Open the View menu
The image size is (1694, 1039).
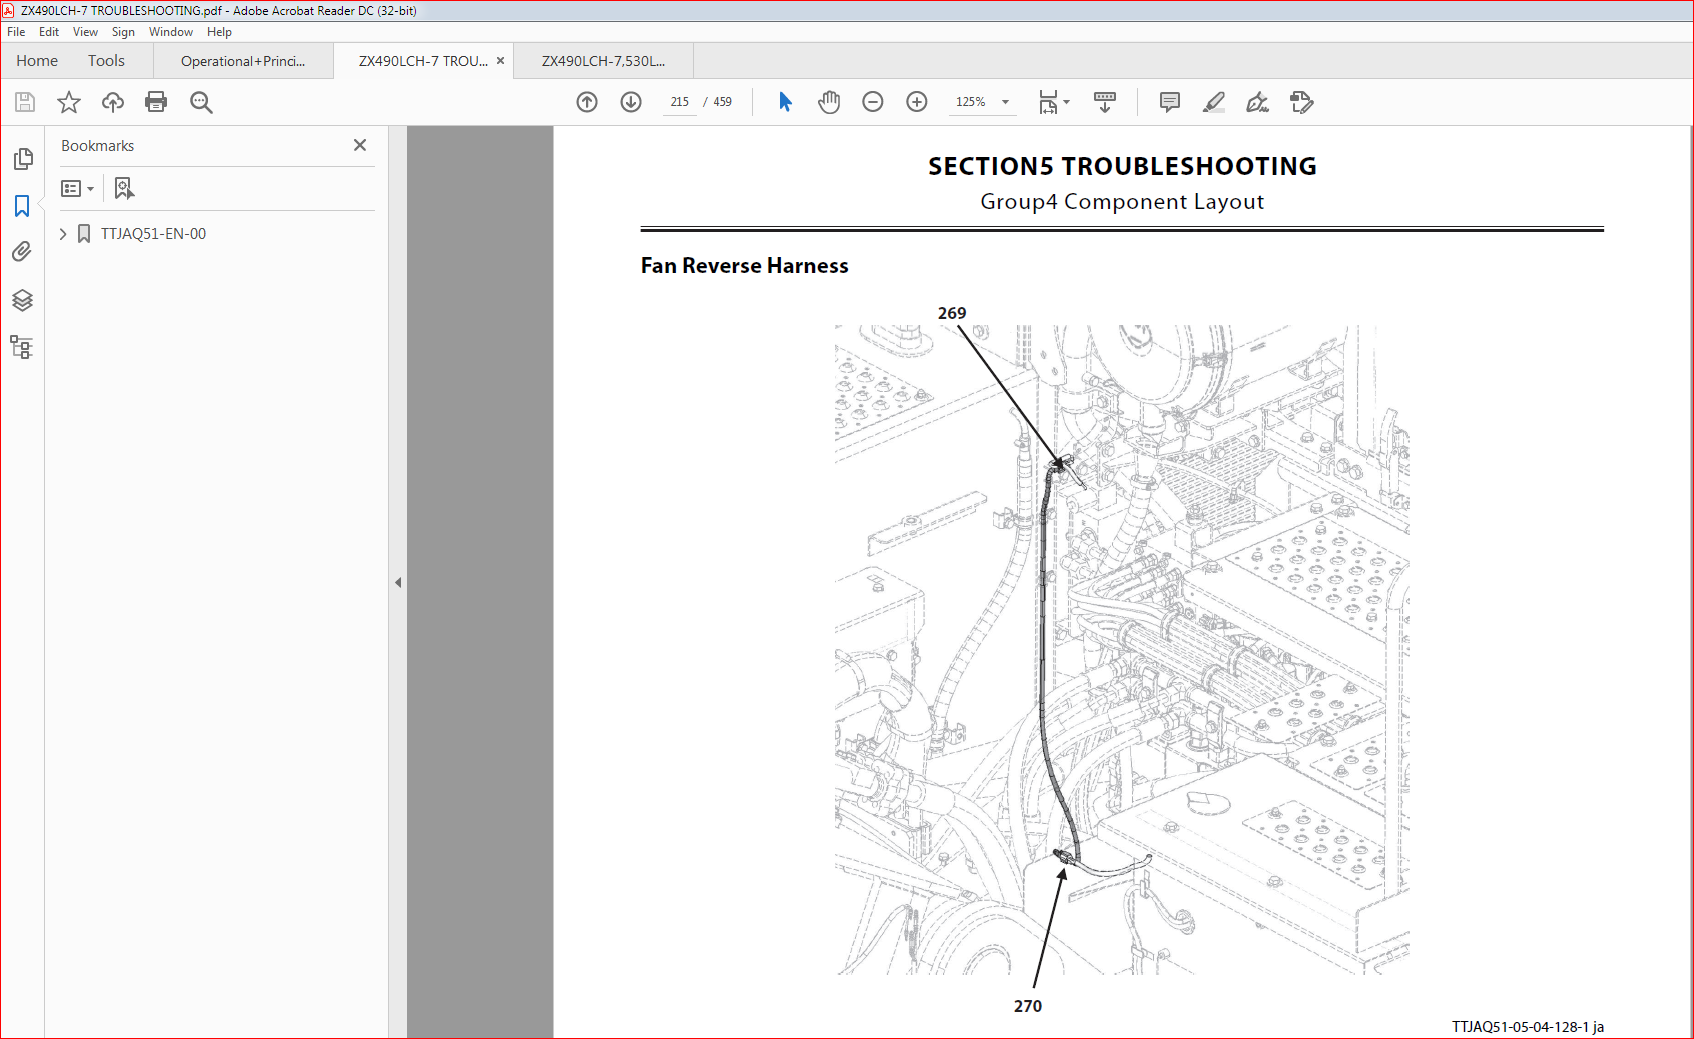(x=85, y=32)
